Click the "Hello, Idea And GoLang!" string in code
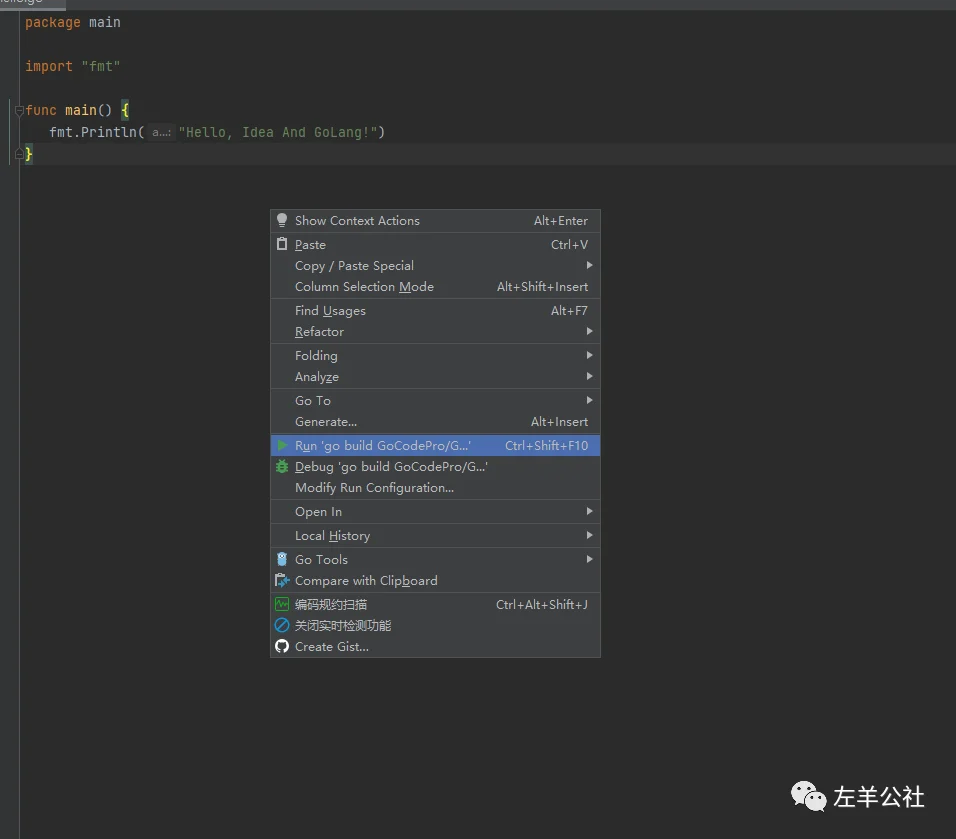956x839 pixels. 281,132
